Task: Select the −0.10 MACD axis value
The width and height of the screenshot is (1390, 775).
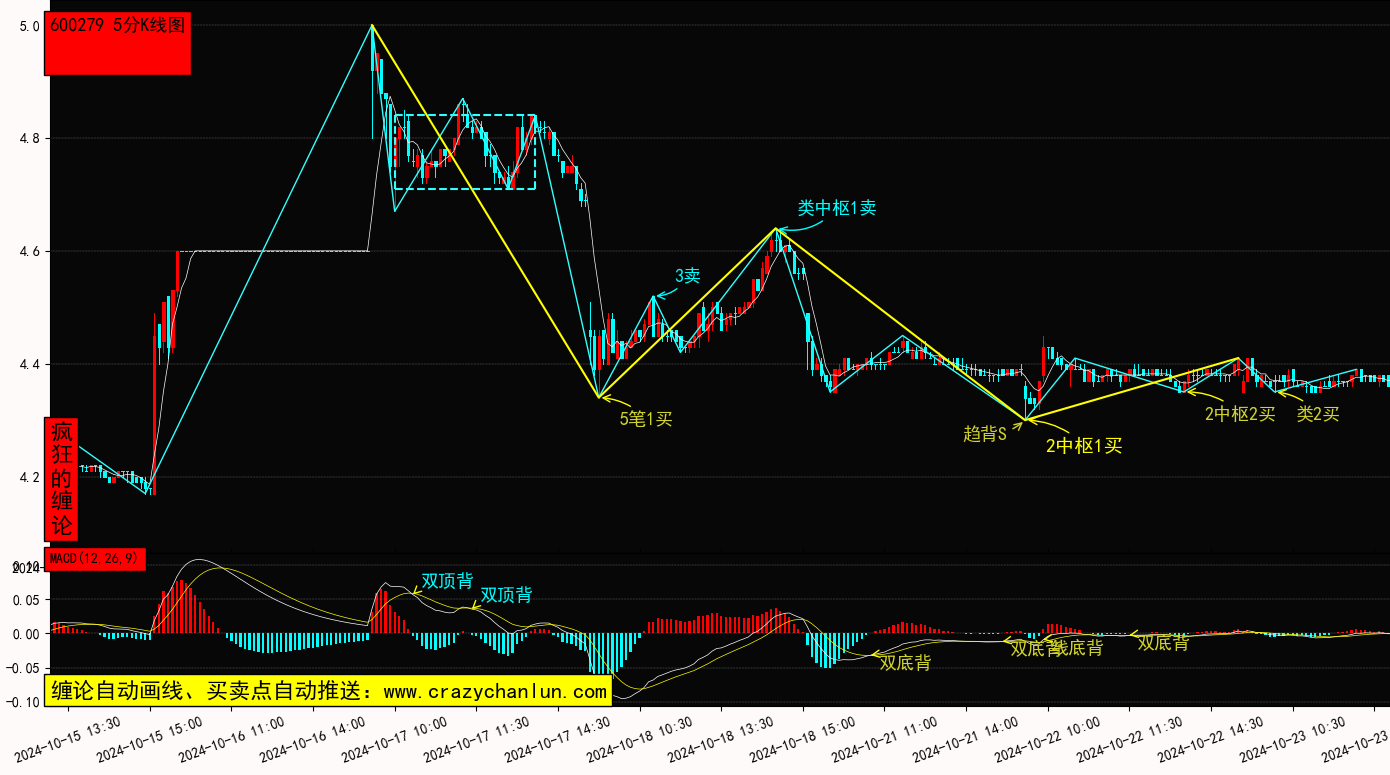Action: pyautogui.click(x=21, y=702)
